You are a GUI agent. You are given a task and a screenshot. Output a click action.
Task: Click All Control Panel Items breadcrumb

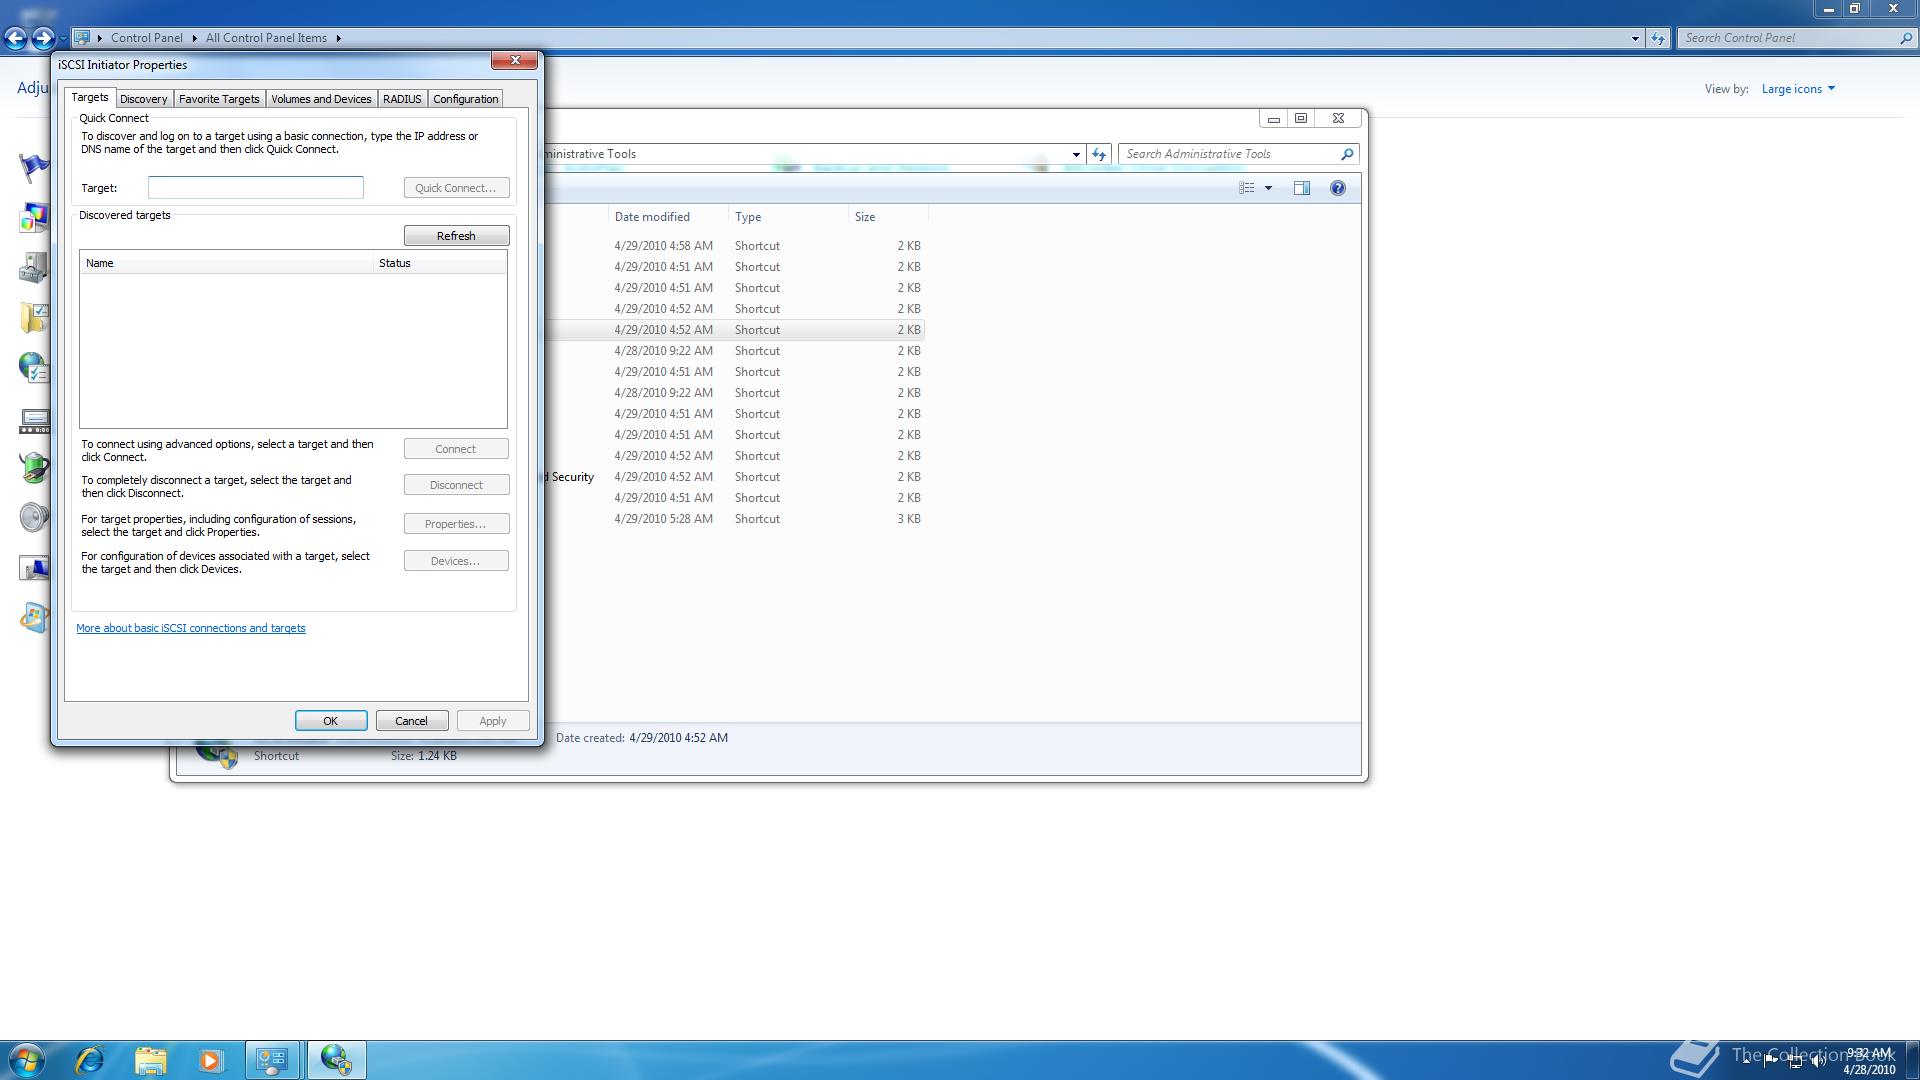[266, 38]
